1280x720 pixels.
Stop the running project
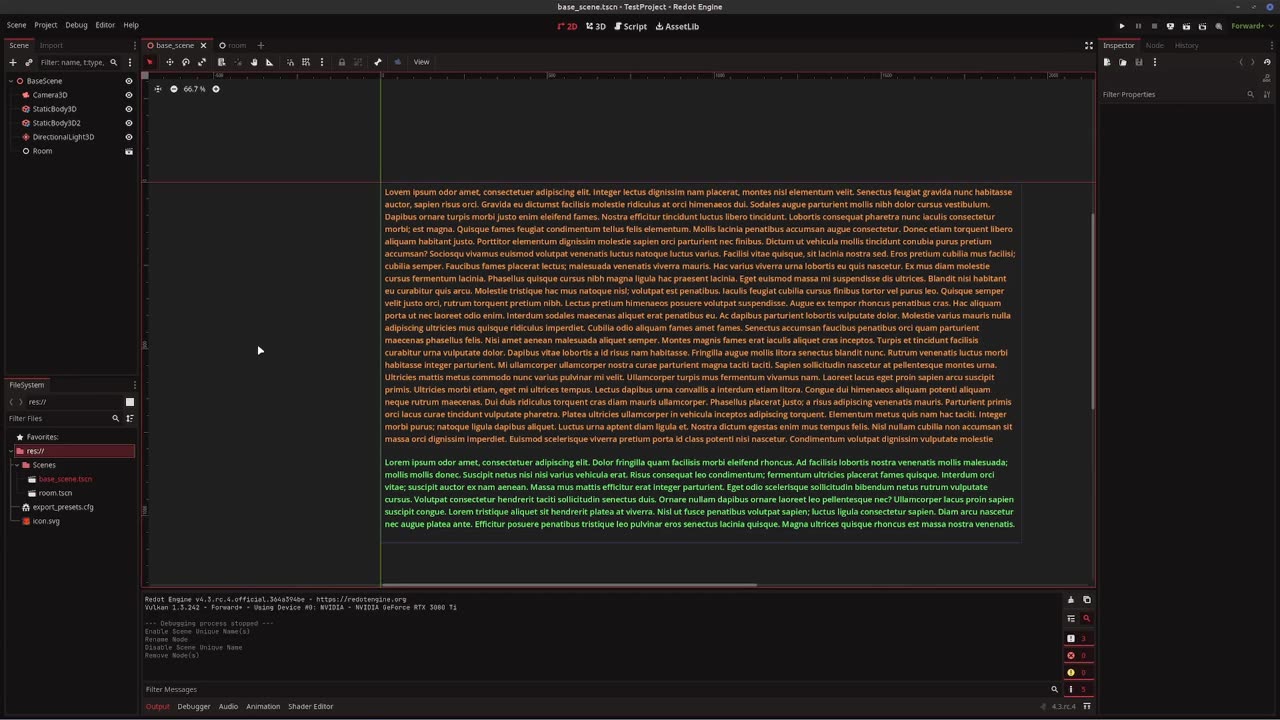[1154, 26]
